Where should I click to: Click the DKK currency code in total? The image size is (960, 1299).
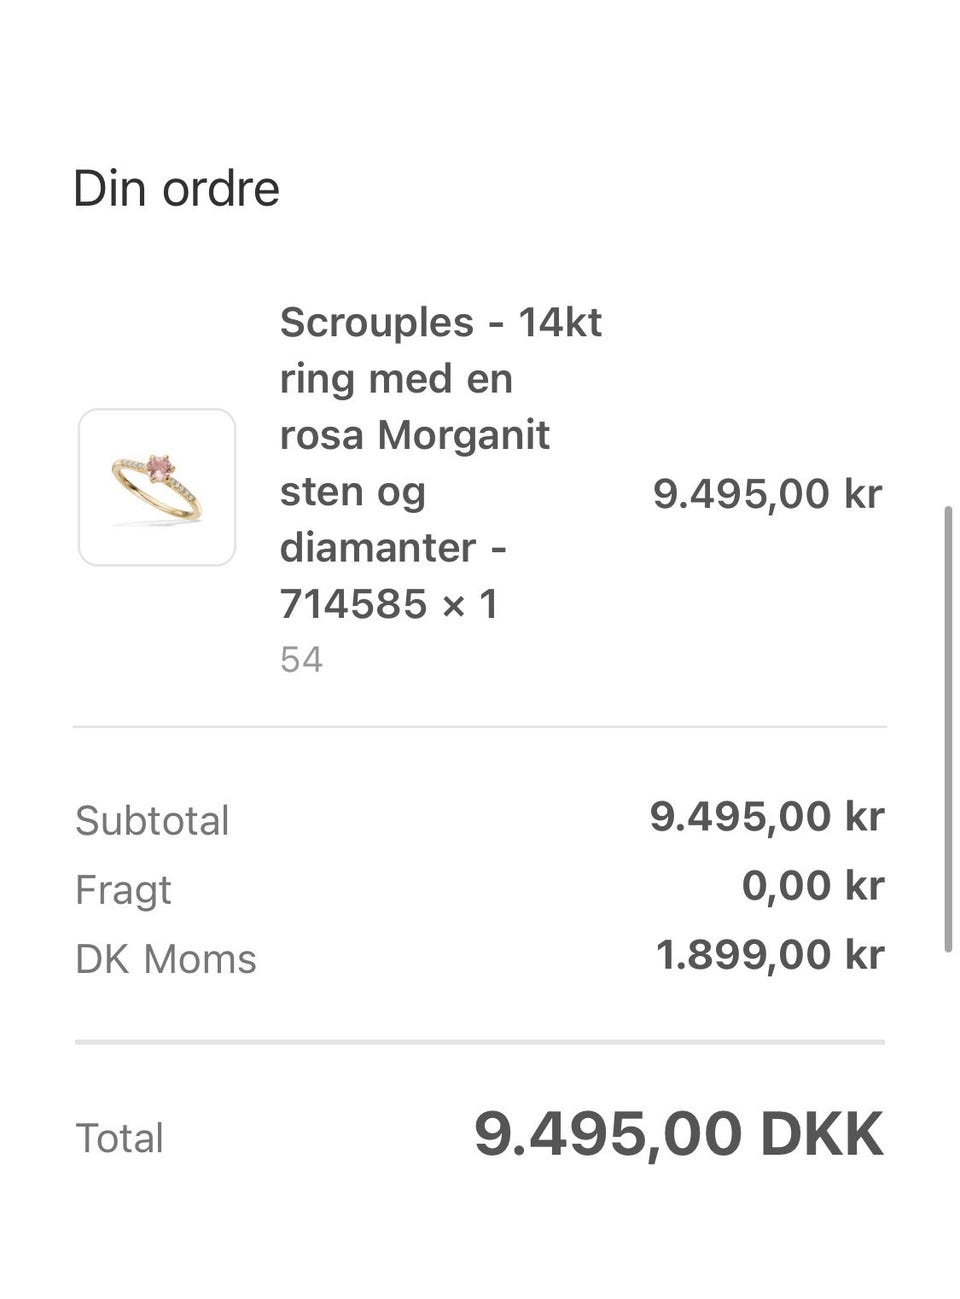(x=822, y=1135)
